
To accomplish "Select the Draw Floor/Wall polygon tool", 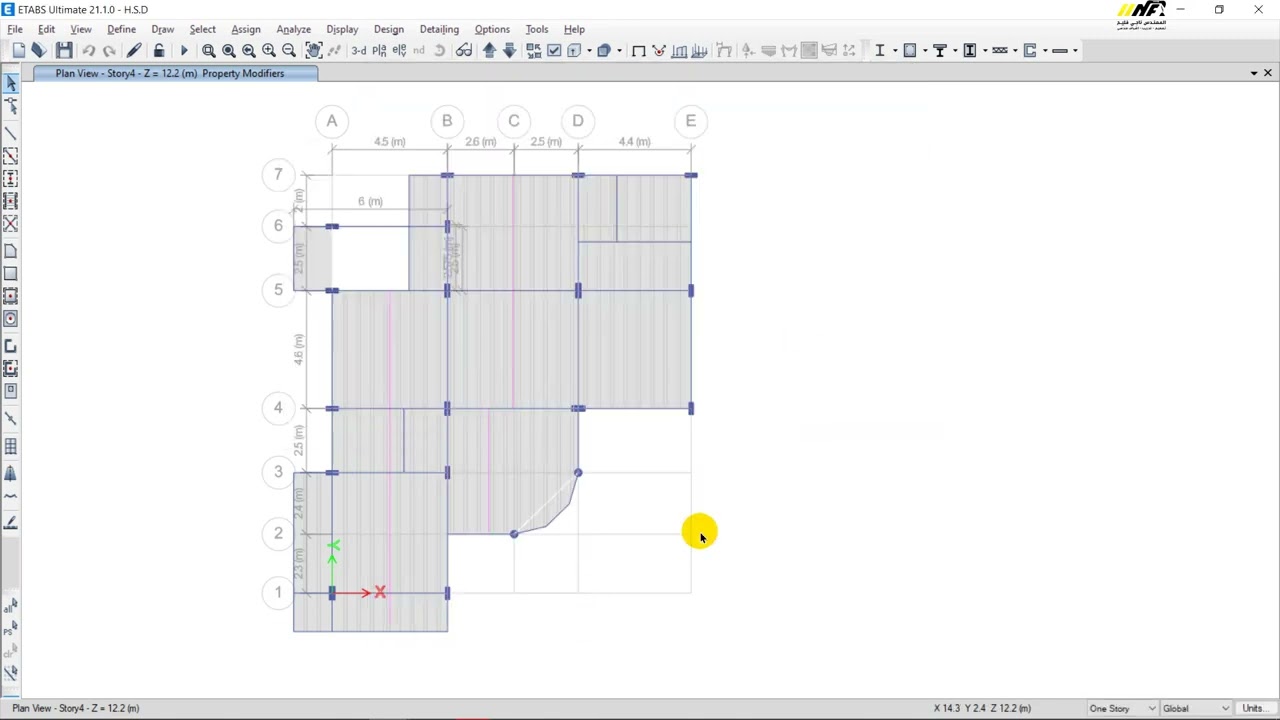I will [x=11, y=250].
